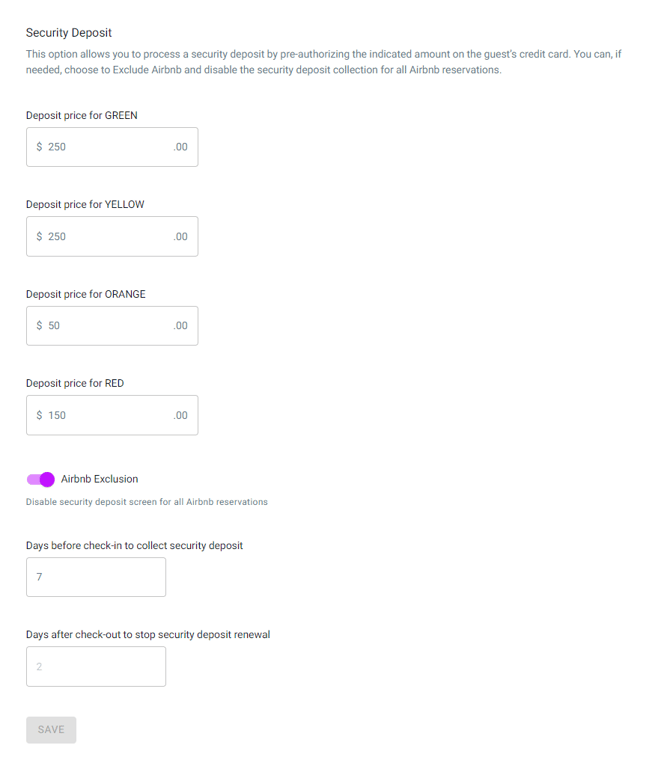
Task: Focus the days after check-out field
Action: [x=96, y=666]
